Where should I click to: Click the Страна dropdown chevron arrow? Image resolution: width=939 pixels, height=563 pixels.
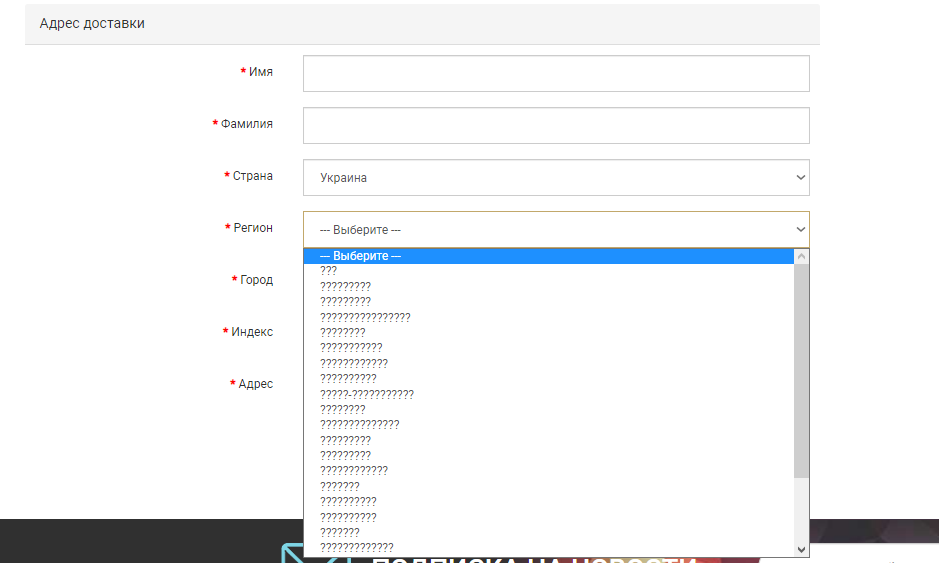point(800,177)
